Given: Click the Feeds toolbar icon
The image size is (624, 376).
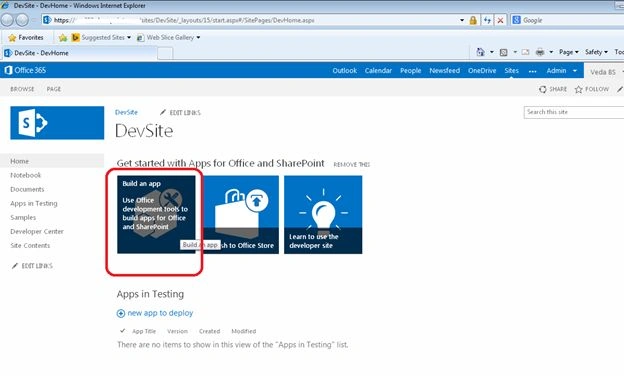Looking at the screenshot, I should pos(503,52).
